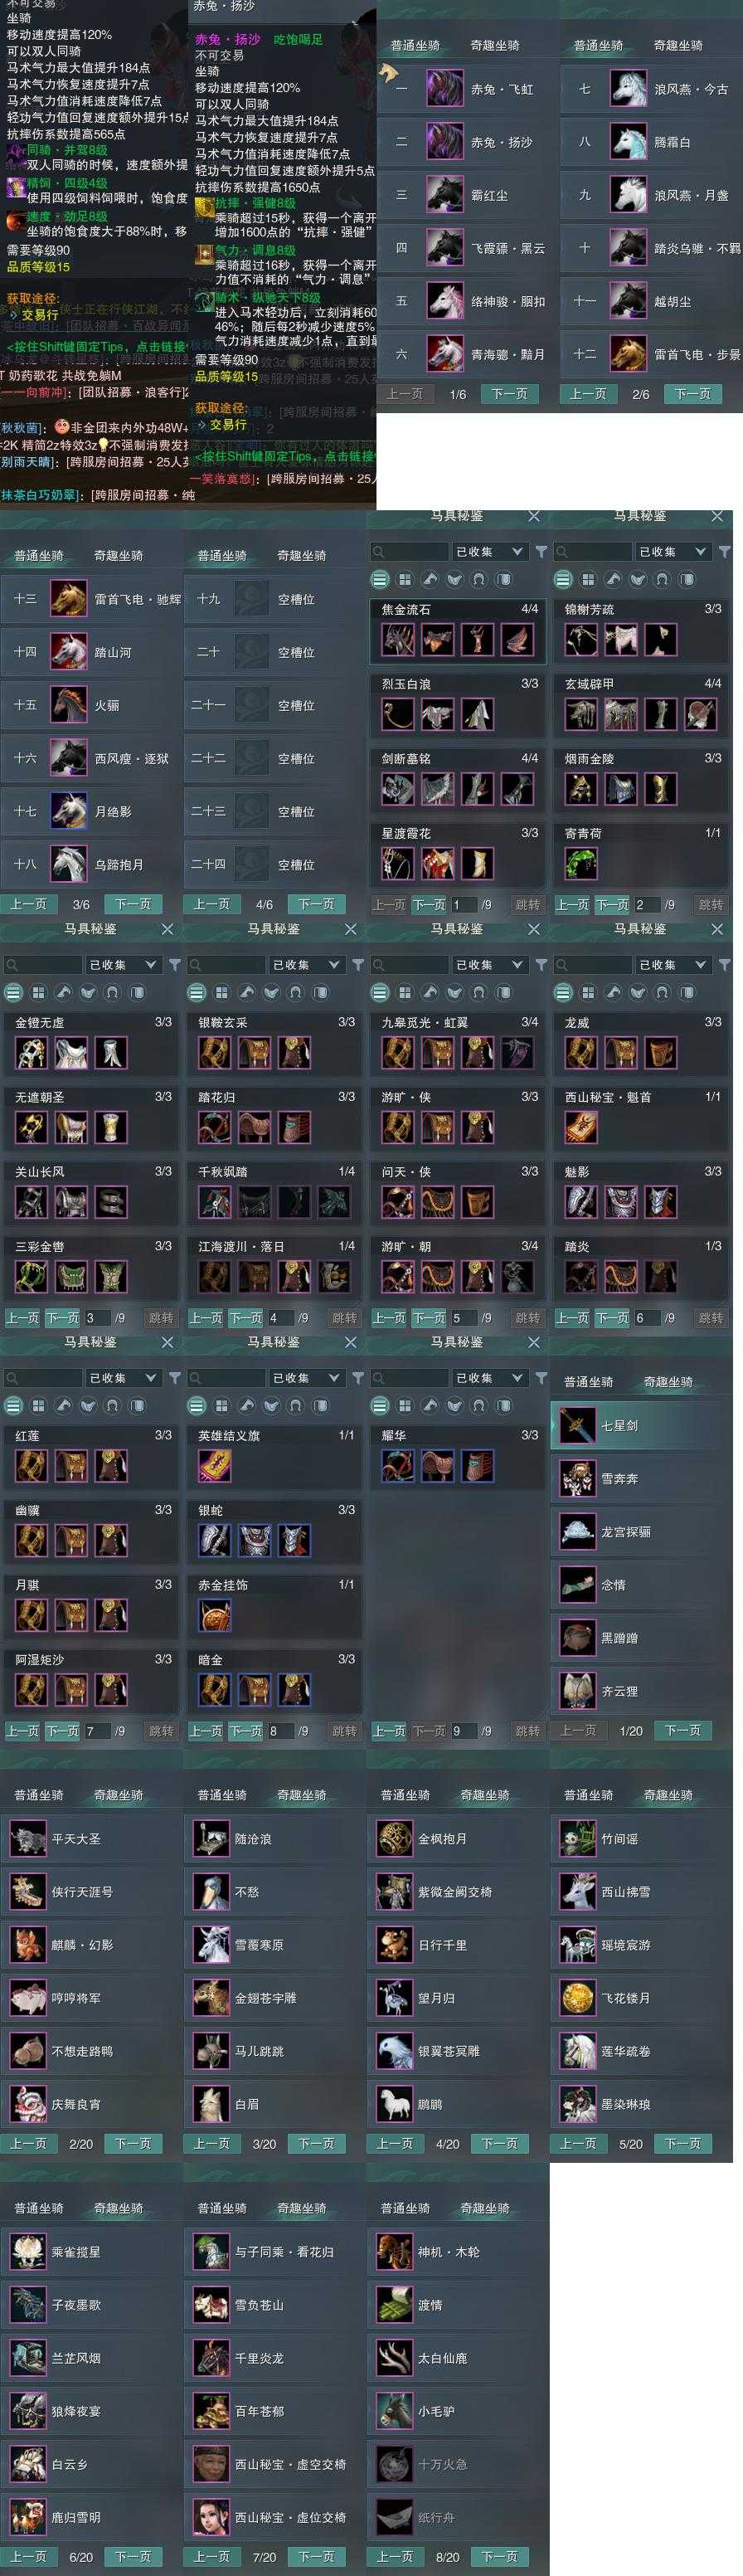Switch to 奇趣坐骑 tab above 赤兔·飞虹 list

pos(494,45)
